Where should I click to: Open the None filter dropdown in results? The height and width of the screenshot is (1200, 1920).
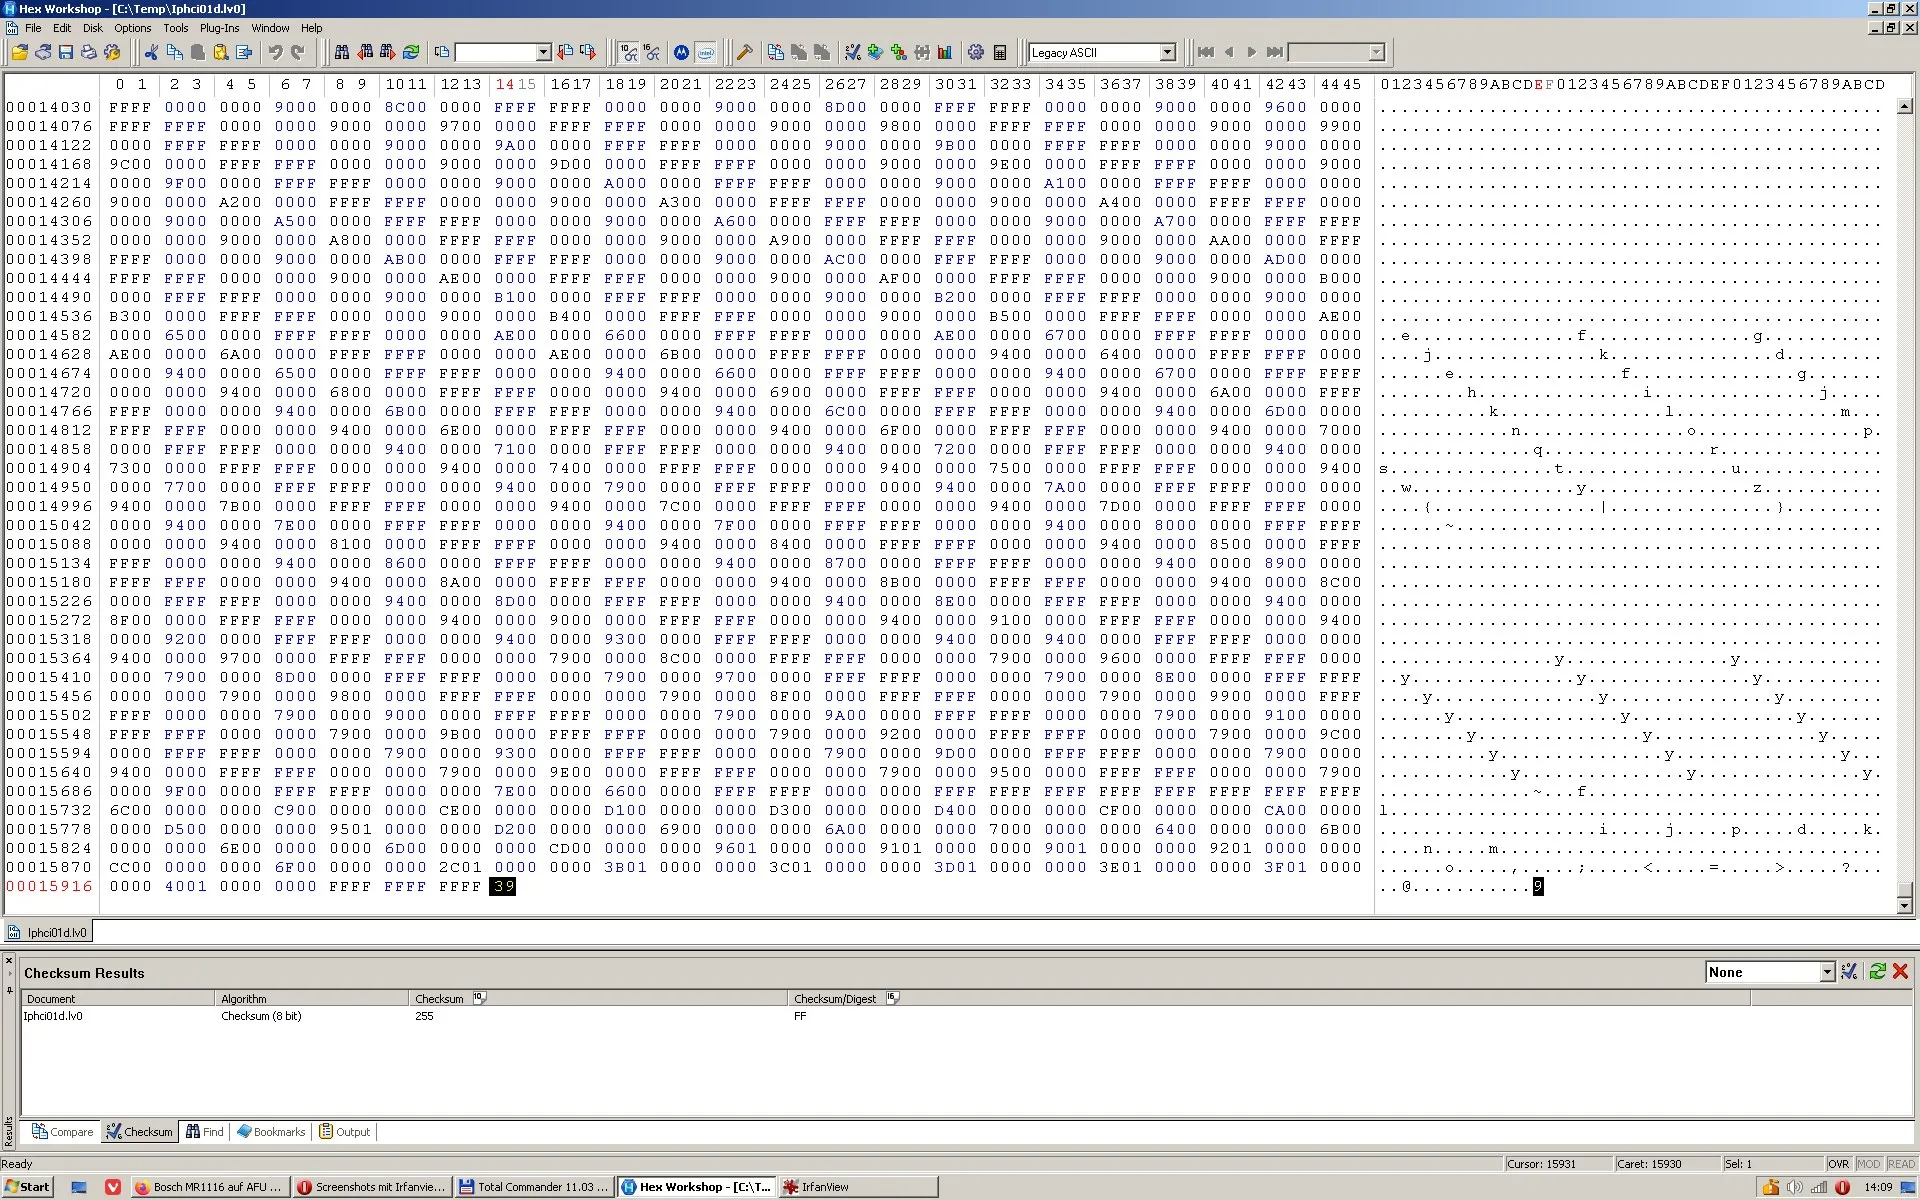1827,972
